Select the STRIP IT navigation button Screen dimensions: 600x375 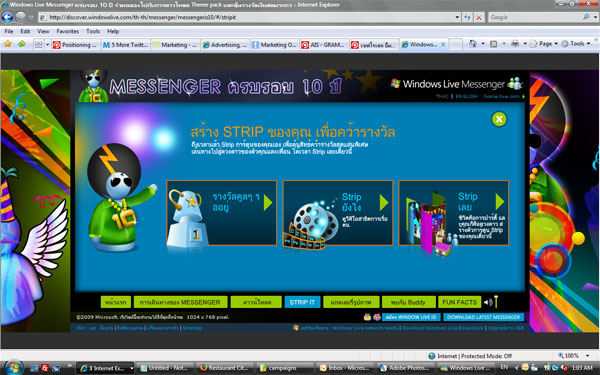pos(302,302)
